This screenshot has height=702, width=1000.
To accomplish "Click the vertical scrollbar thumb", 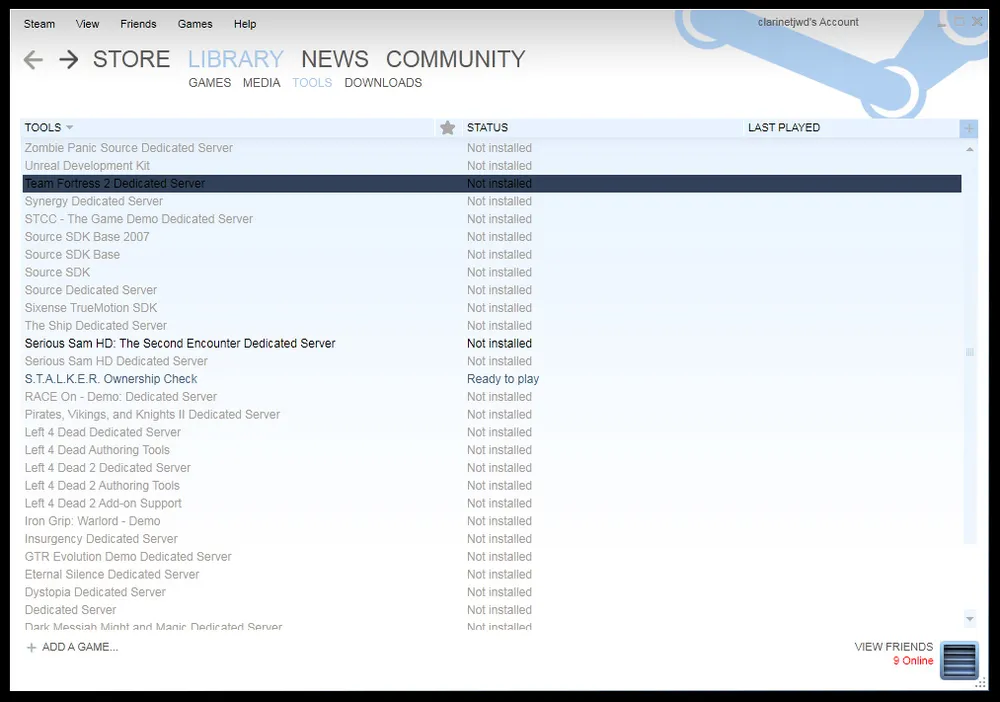I will pyautogui.click(x=969, y=352).
